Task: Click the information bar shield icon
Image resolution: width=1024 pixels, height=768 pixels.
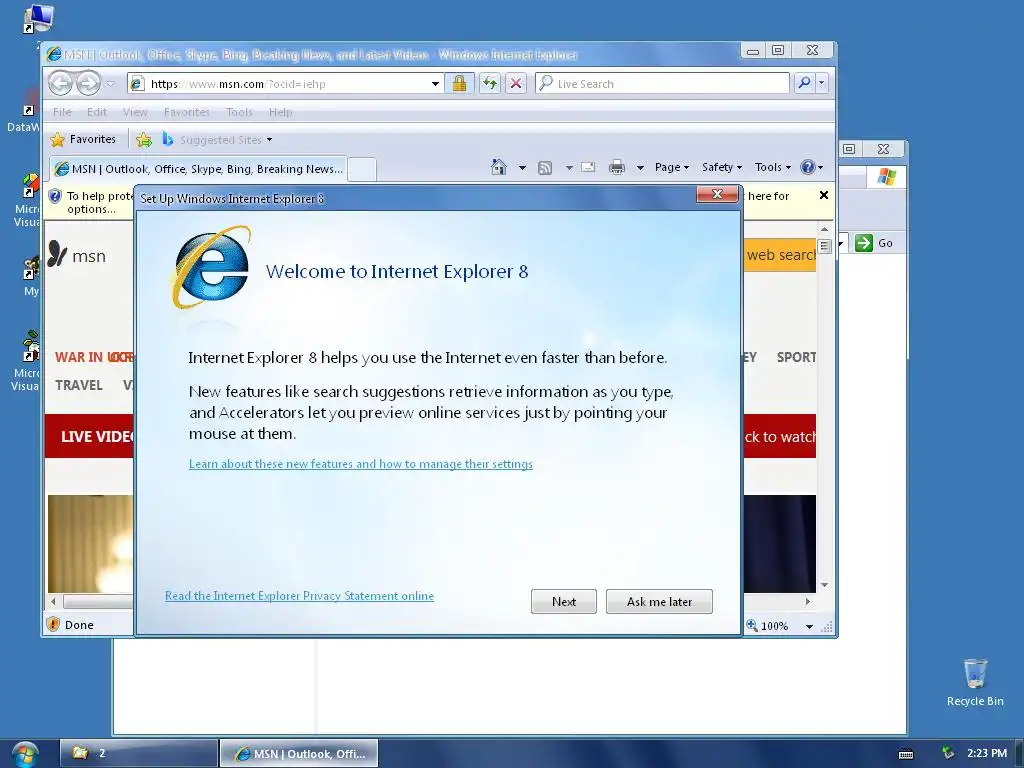Action: click(x=55, y=196)
